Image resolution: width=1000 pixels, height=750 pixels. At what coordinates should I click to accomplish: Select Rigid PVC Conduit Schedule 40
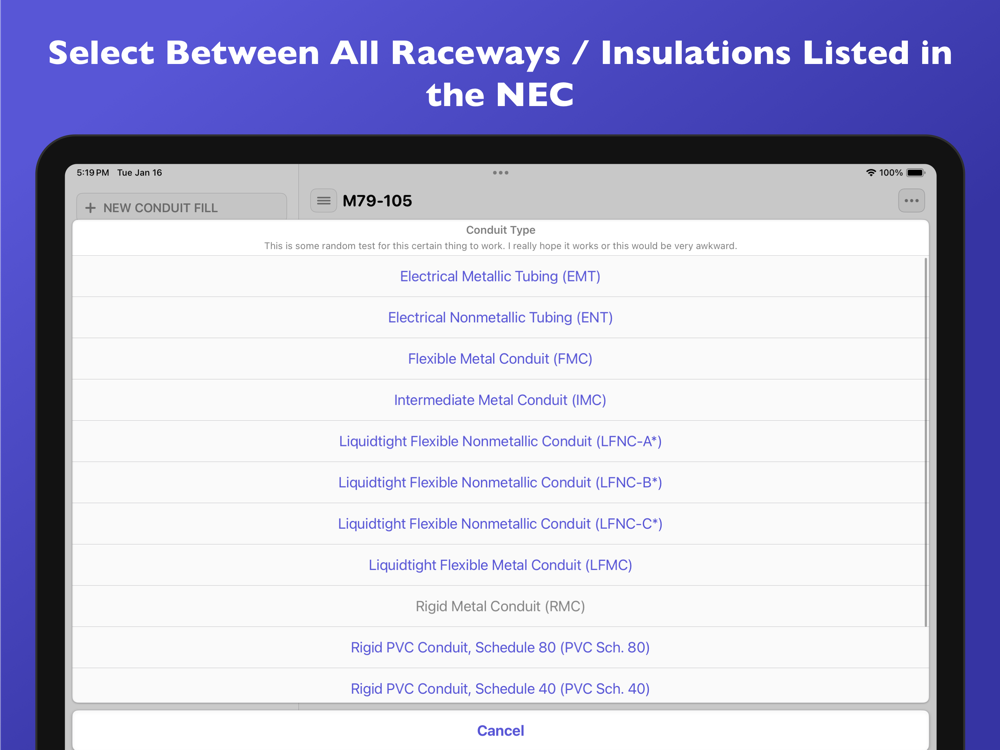500,688
